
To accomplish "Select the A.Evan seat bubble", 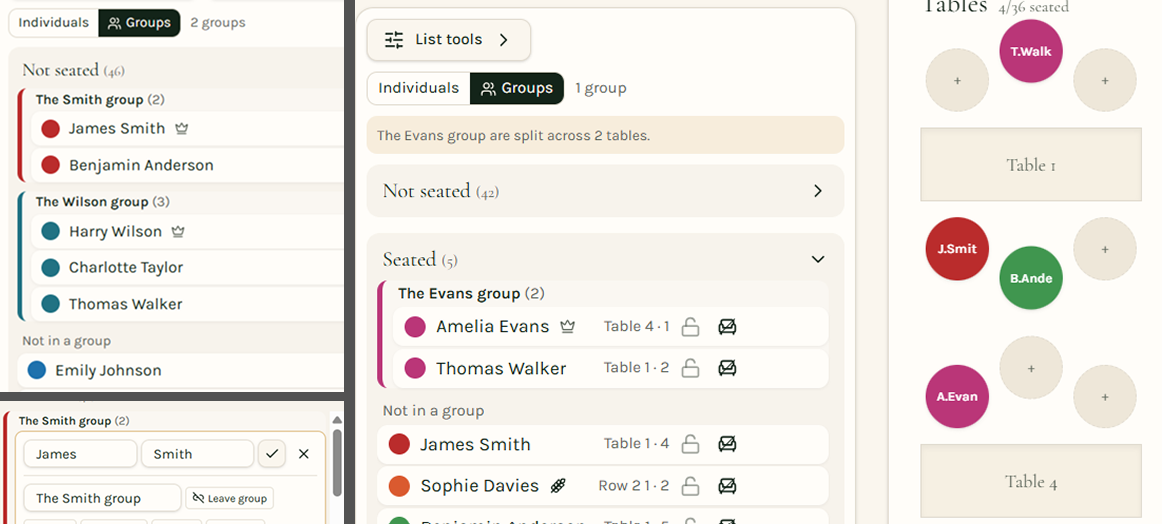I will 957,397.
